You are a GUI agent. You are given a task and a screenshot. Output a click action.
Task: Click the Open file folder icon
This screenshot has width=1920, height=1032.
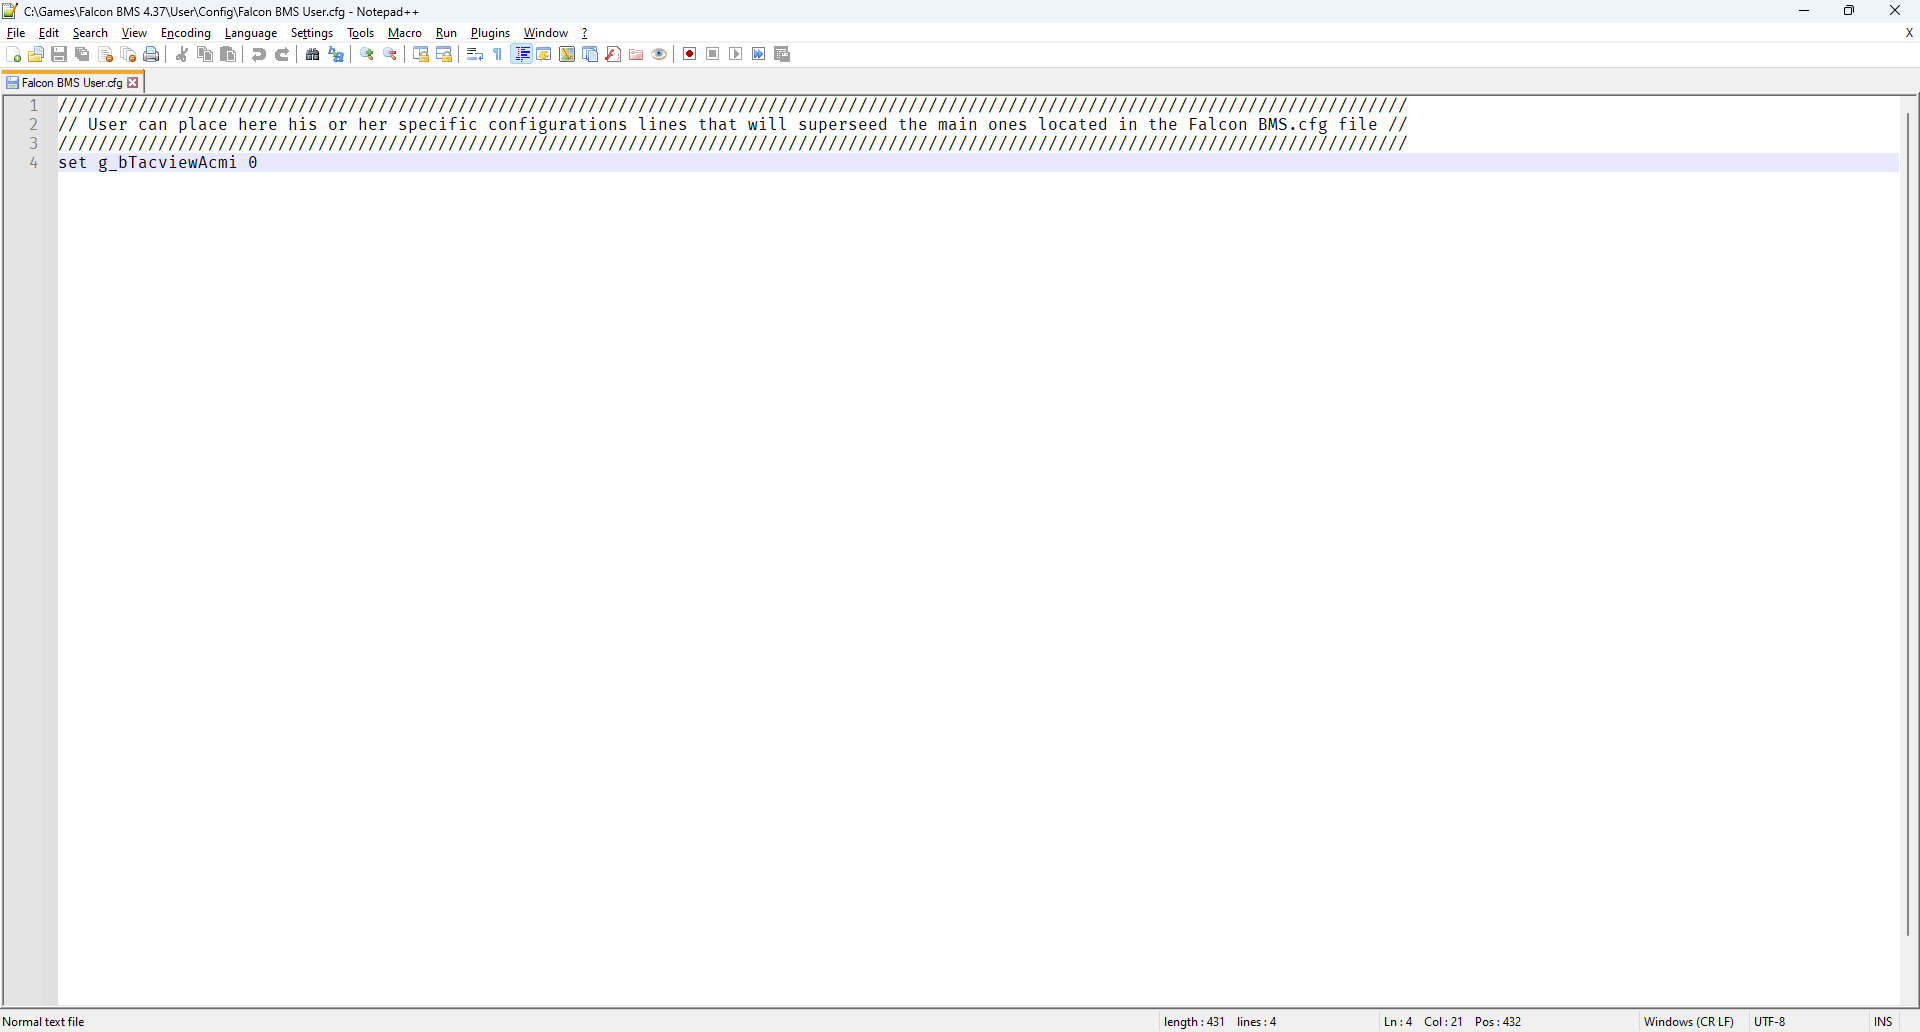[x=36, y=55]
